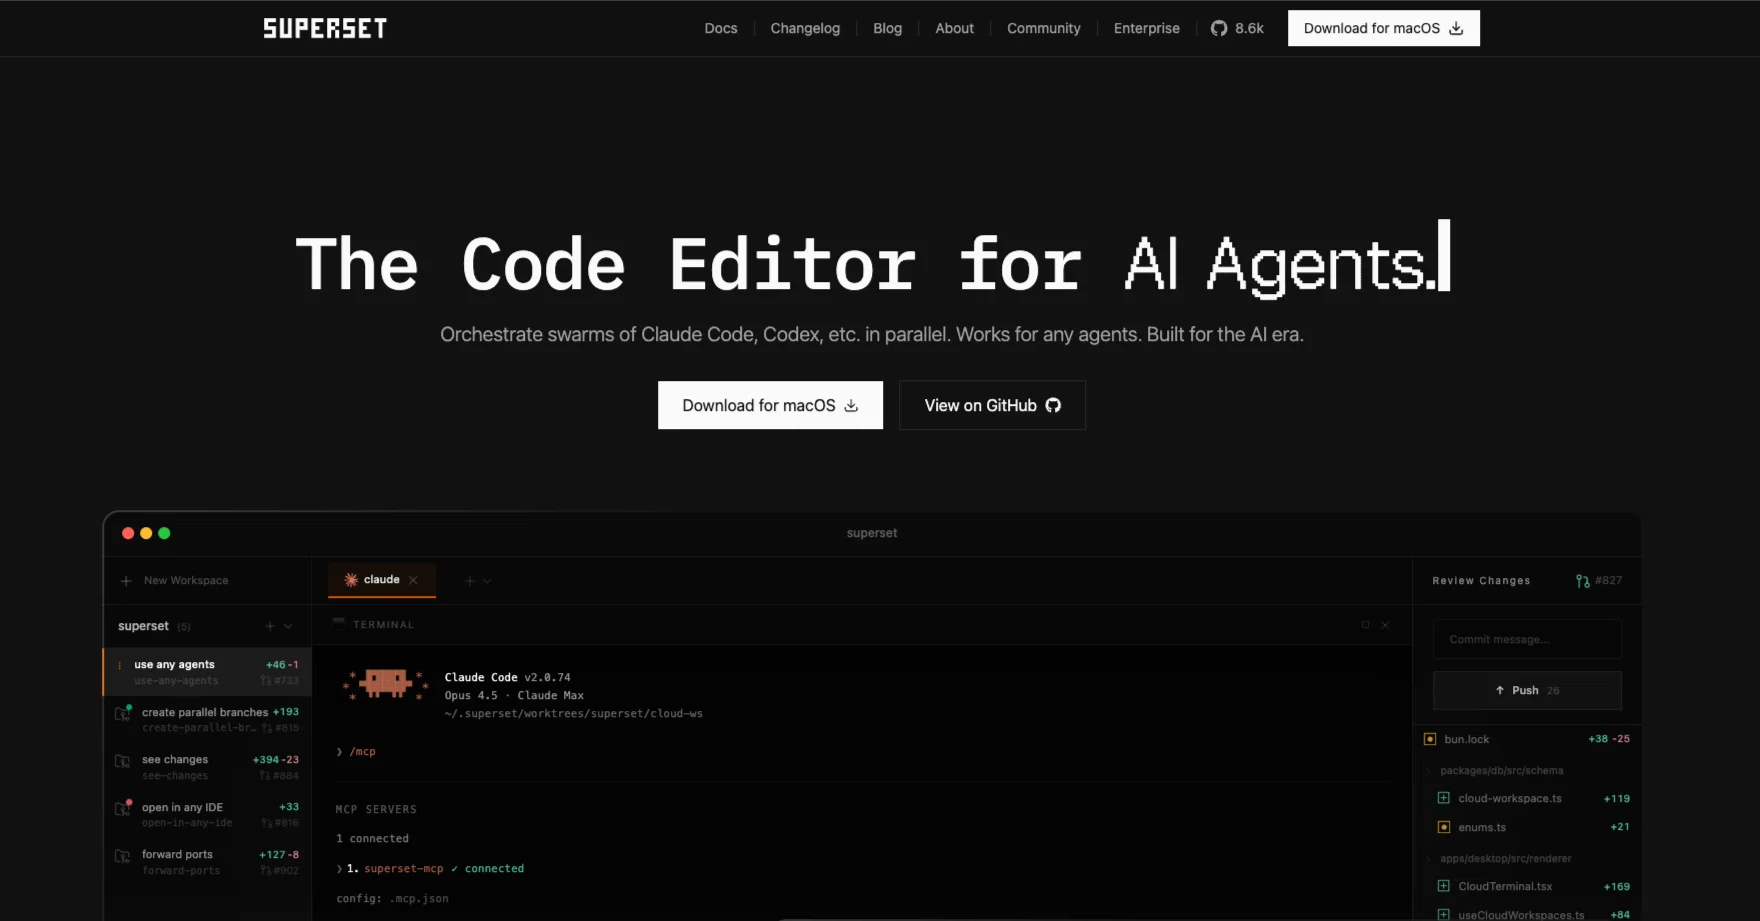Viewport: 1760px width, 921px height.
Task: Click the pull request icon next to #827
Action: pyautogui.click(x=1583, y=581)
